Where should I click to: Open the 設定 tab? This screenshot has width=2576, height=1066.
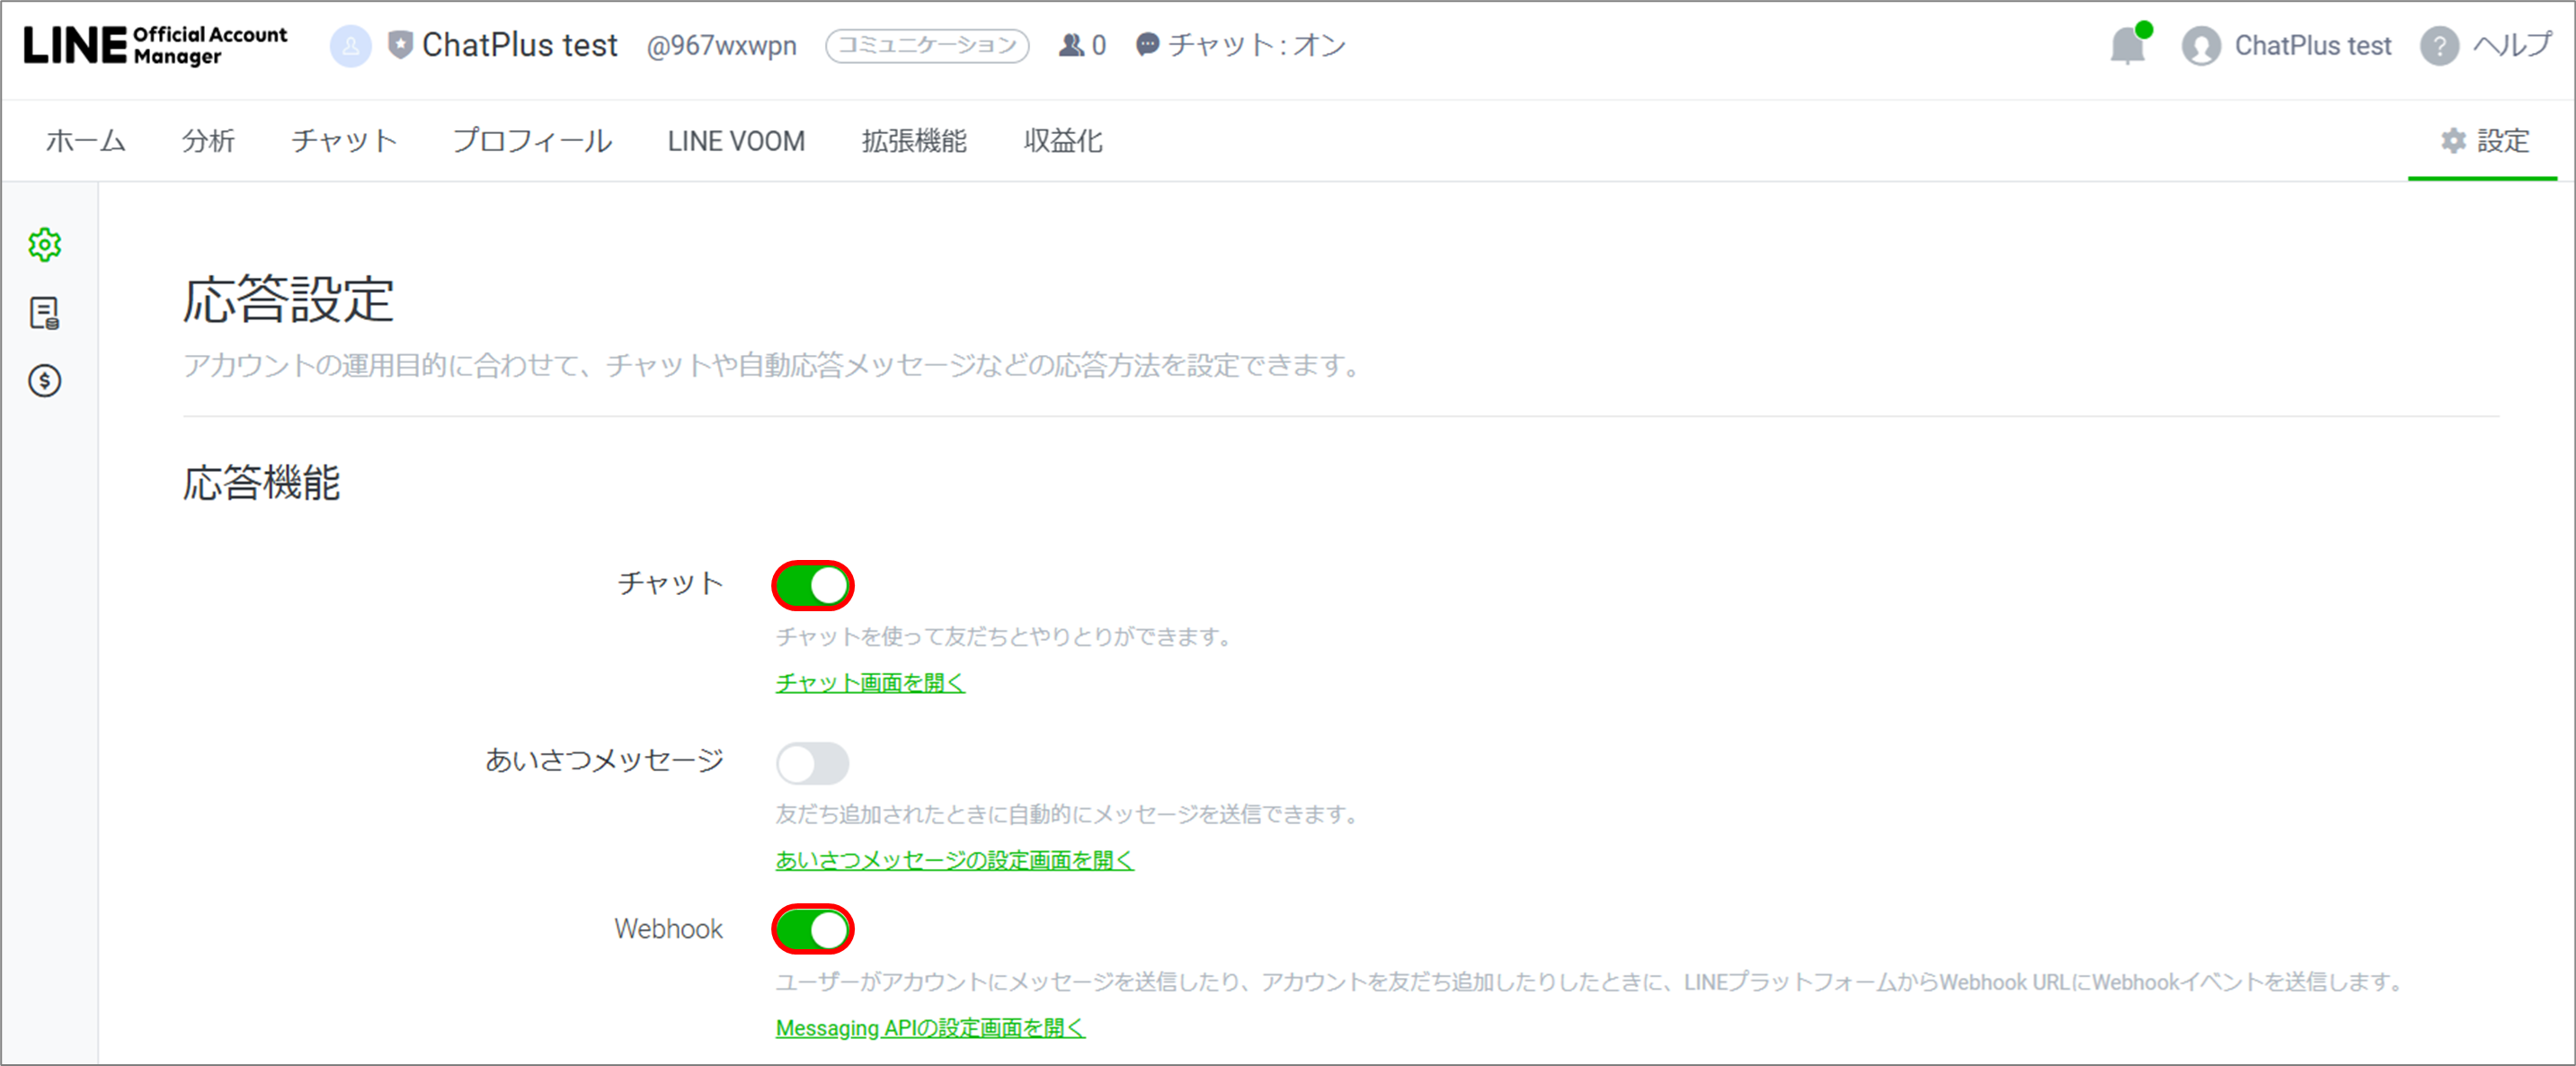click(x=2484, y=141)
